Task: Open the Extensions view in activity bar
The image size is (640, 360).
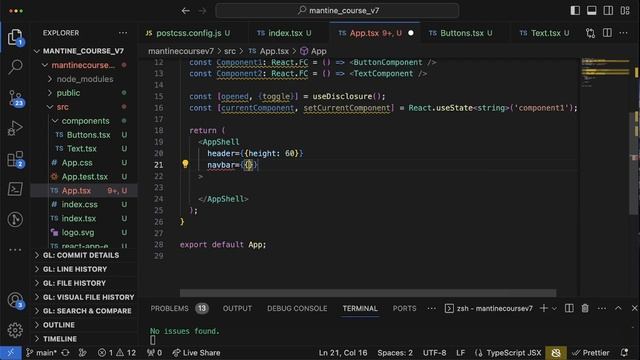Action: point(16,159)
